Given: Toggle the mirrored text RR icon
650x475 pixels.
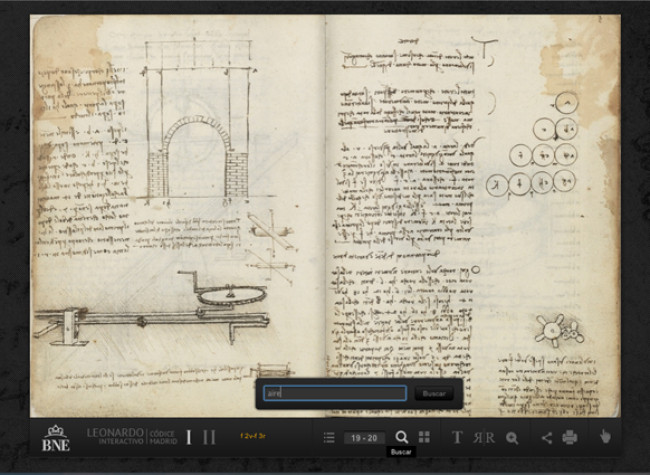Looking at the screenshot, I should click(x=484, y=438).
